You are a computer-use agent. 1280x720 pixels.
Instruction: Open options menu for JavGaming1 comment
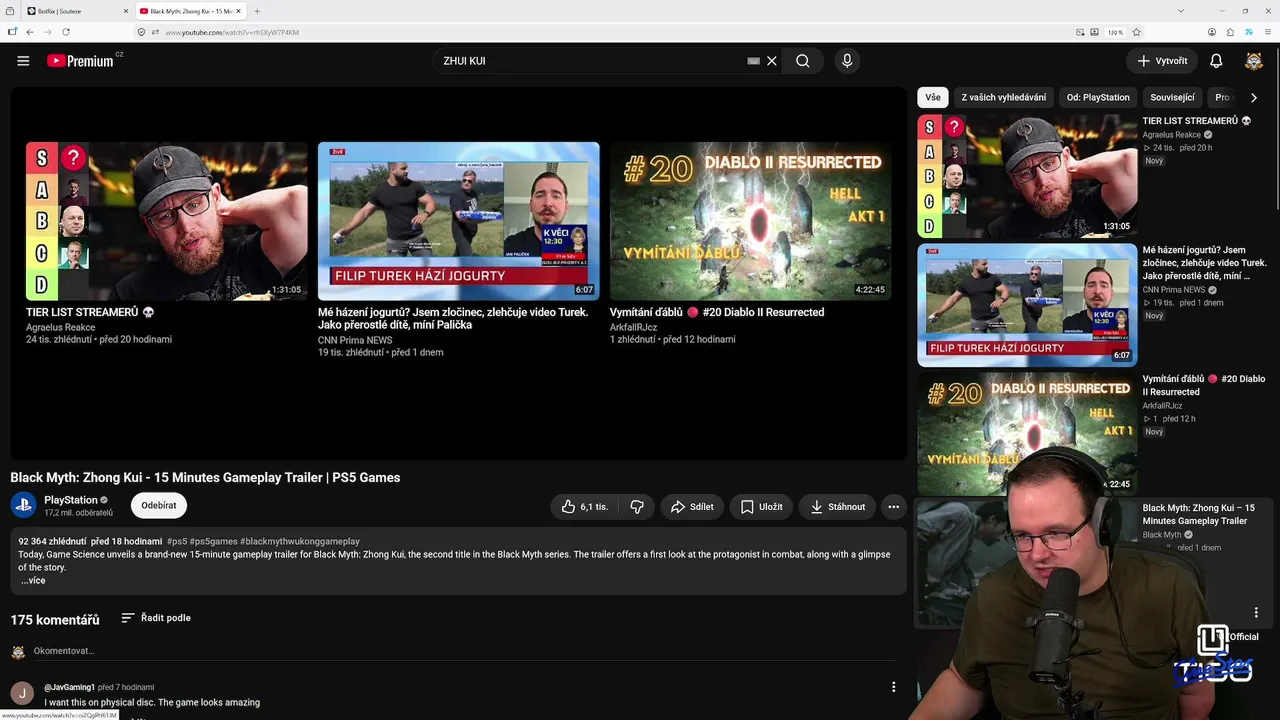coord(893,687)
